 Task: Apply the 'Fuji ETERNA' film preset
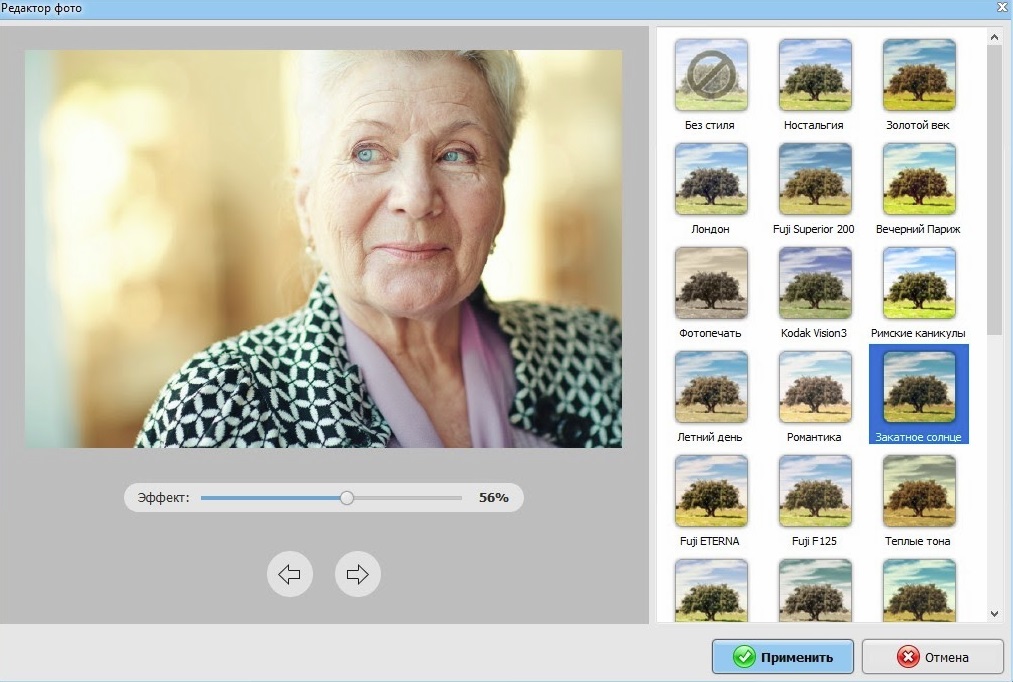(x=711, y=491)
